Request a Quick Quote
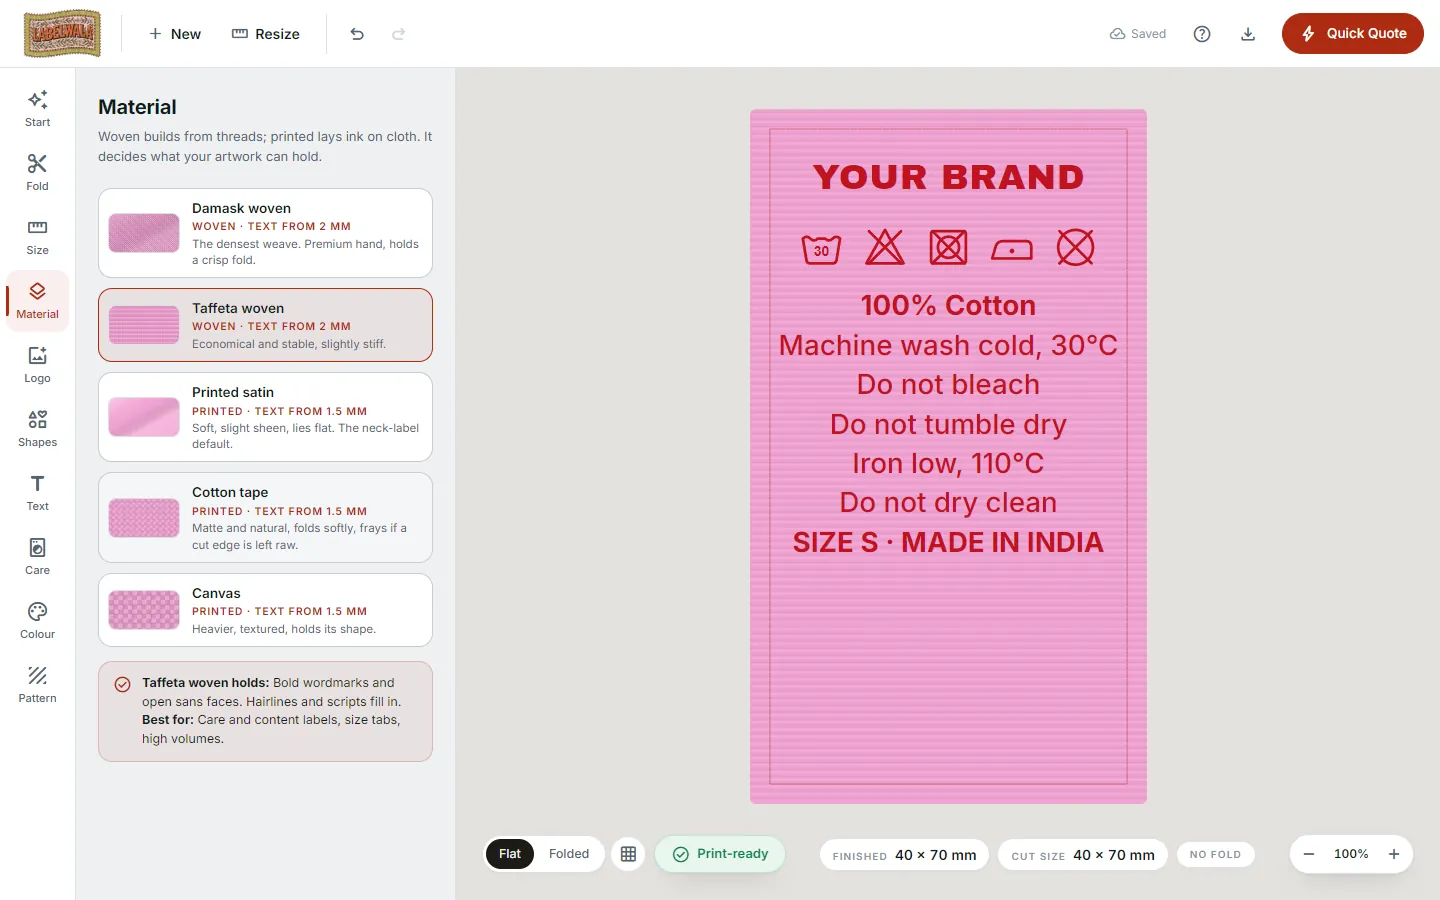This screenshot has height=900, width=1440. (1353, 34)
